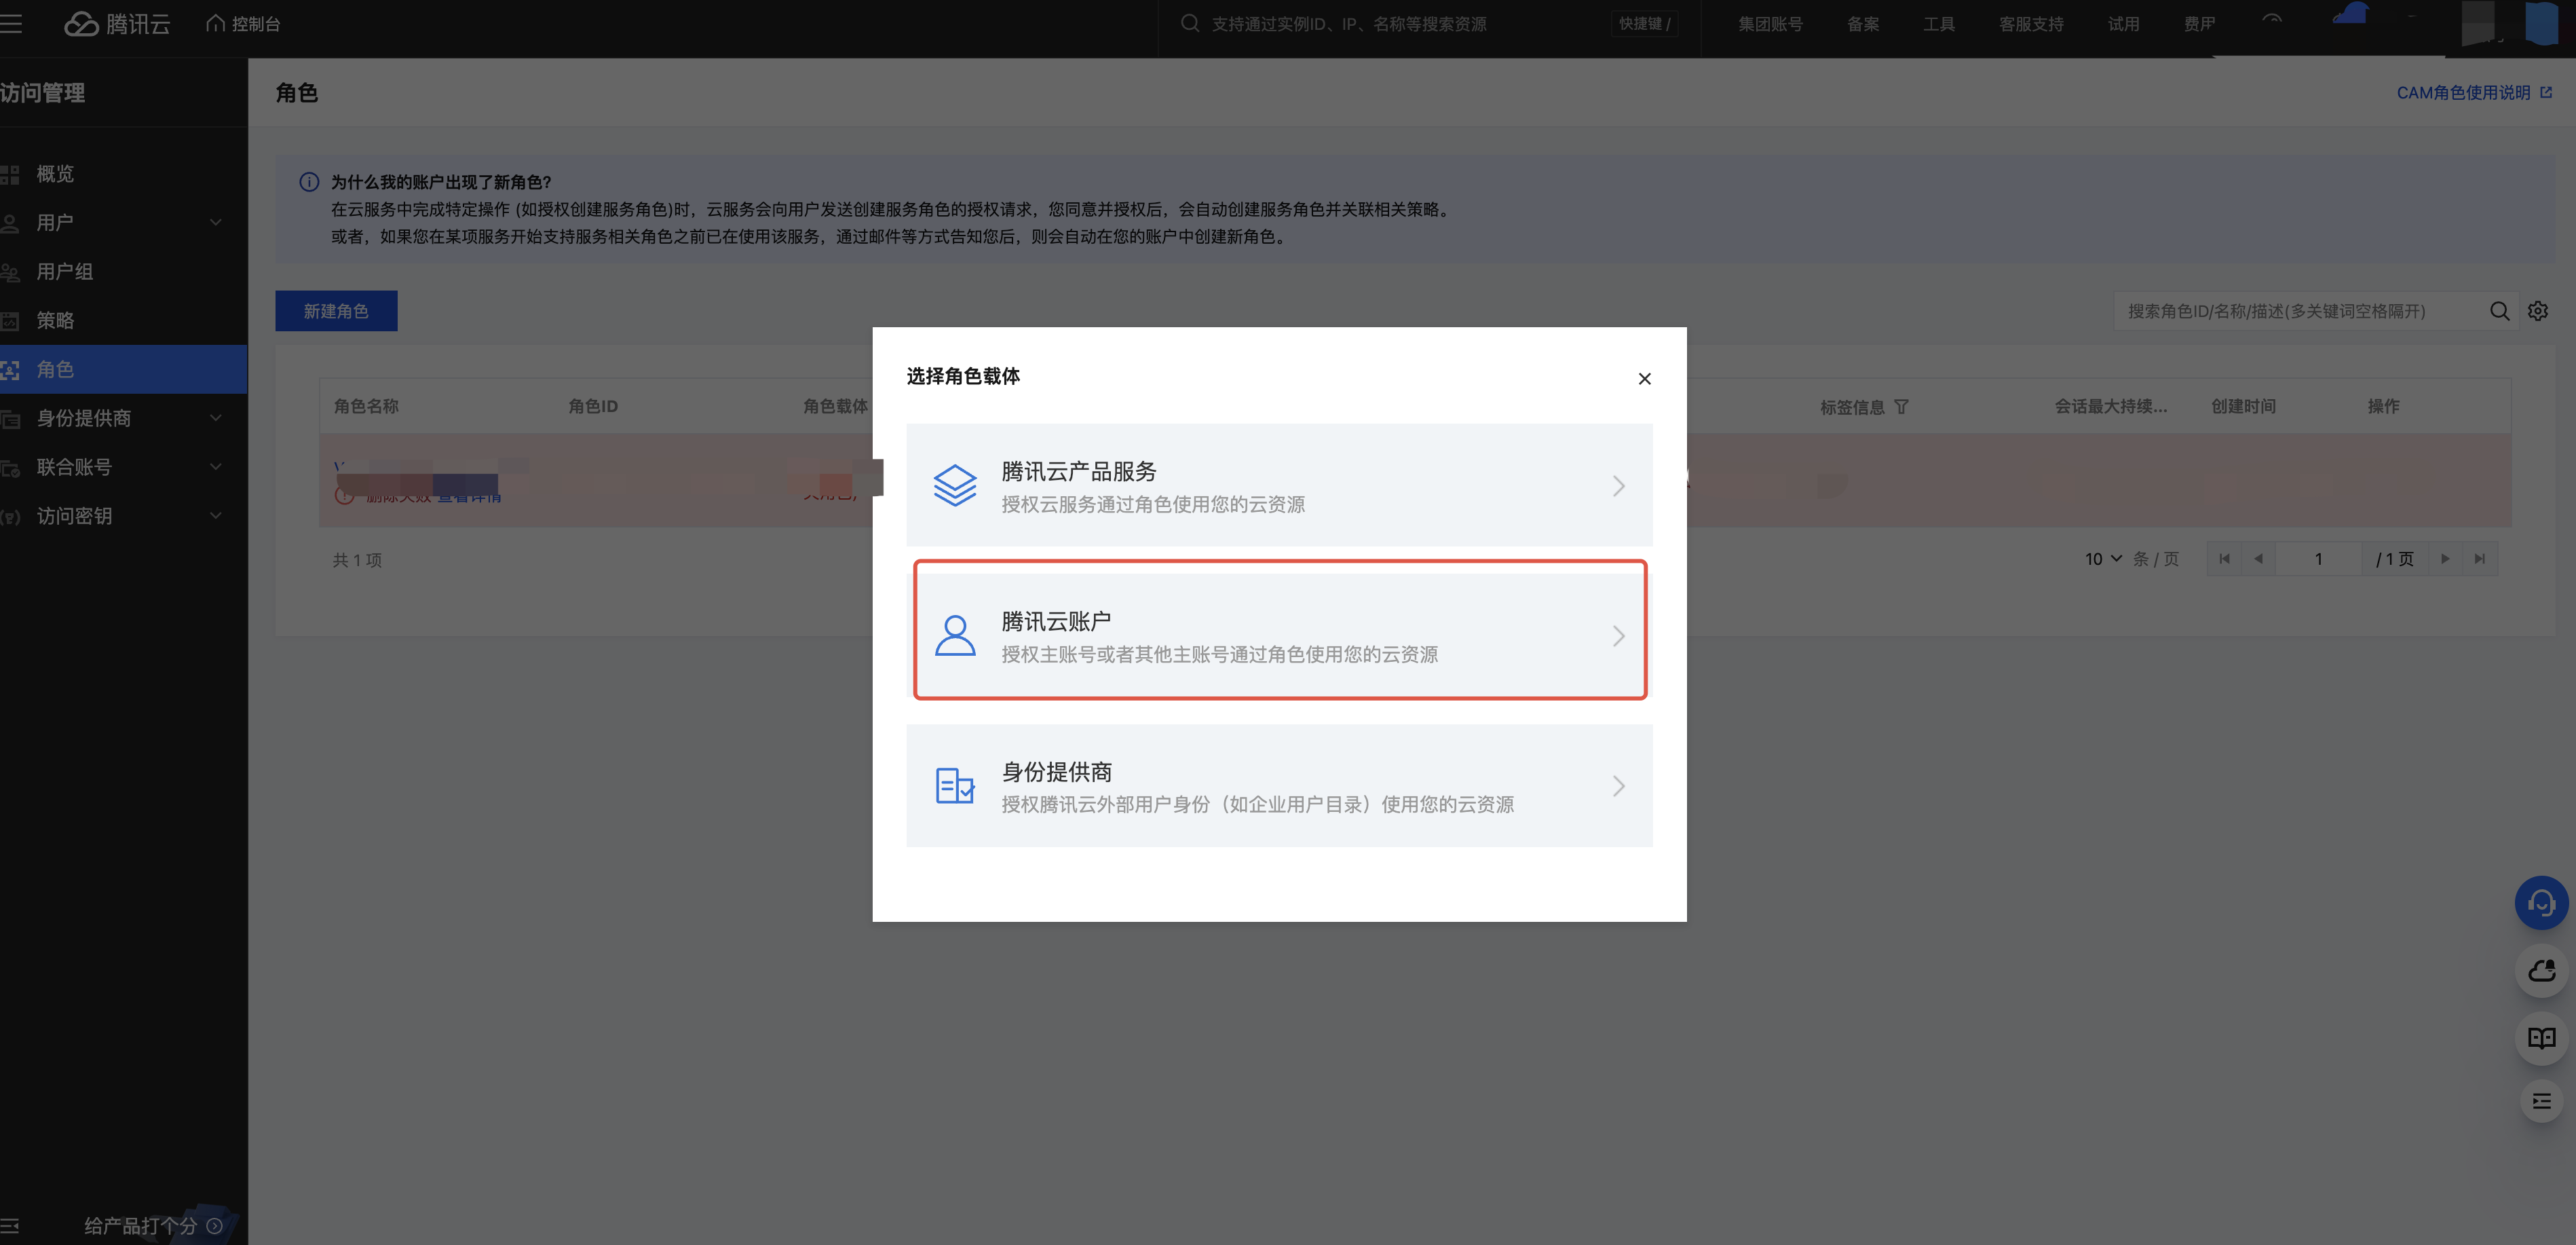The width and height of the screenshot is (2576, 1245).
Task: Click the filter icon next to 标签信息
Action: (1901, 407)
